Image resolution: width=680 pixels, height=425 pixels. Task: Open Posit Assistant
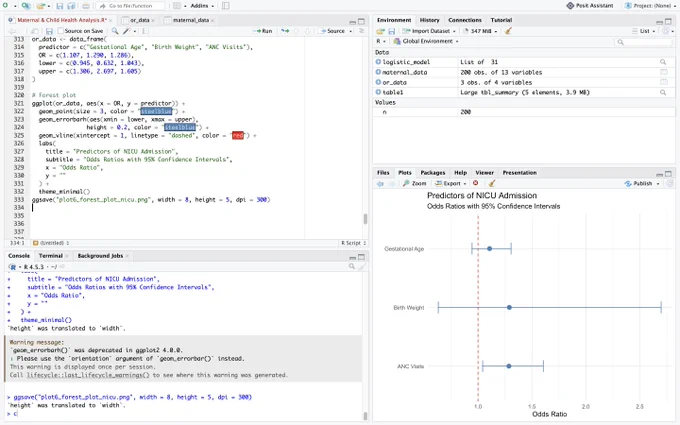click(x=590, y=6)
